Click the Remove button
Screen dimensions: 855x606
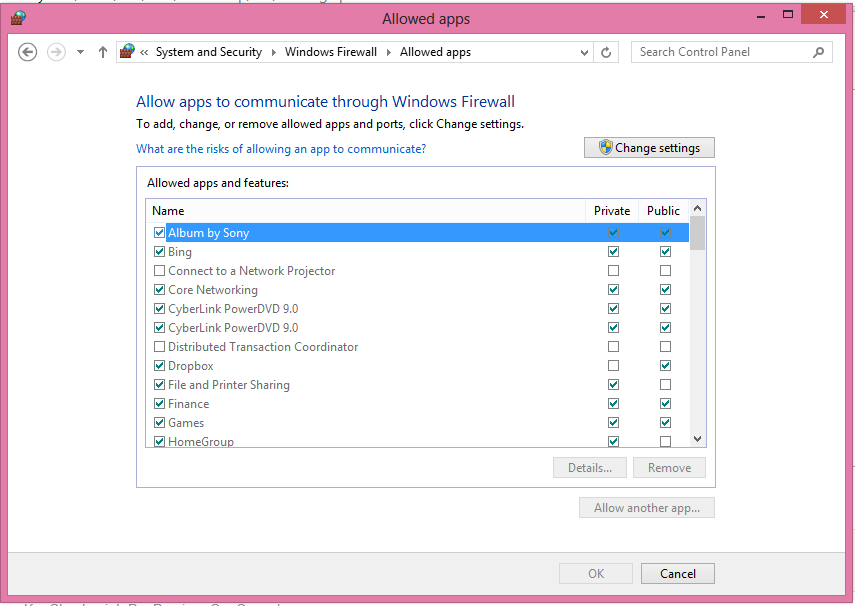[669, 467]
